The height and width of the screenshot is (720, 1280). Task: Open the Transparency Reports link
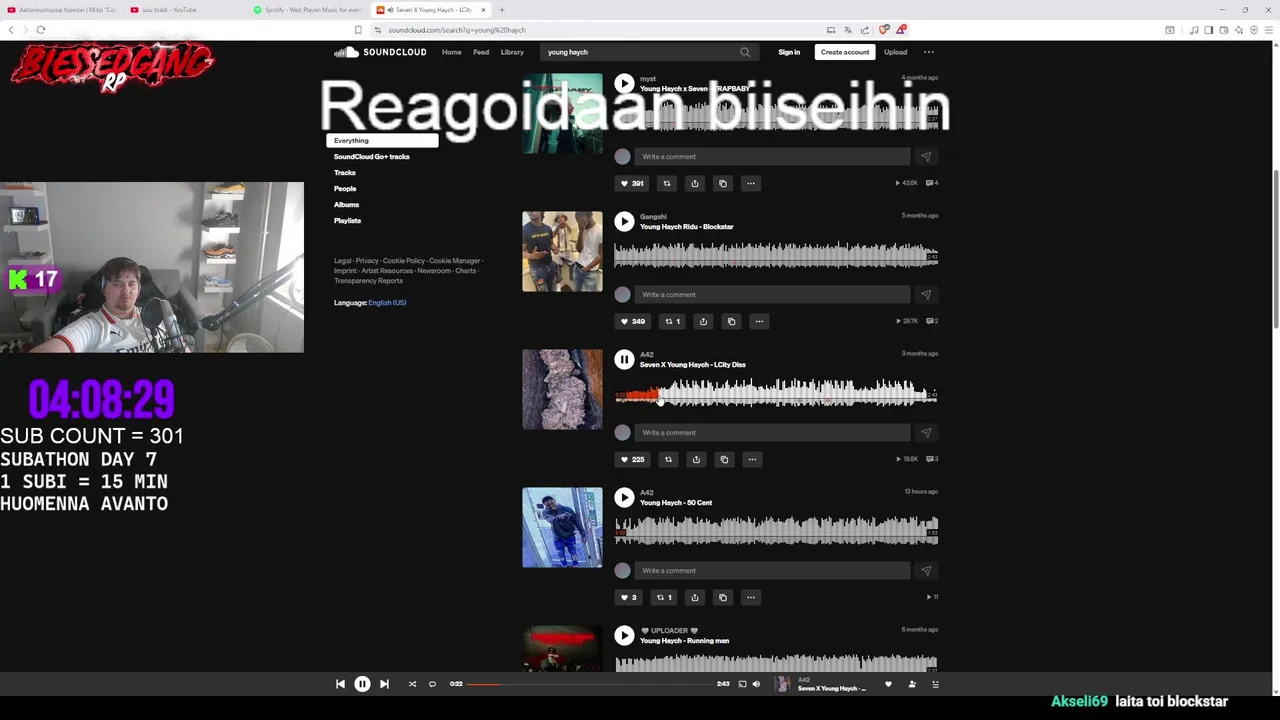pyautogui.click(x=368, y=281)
